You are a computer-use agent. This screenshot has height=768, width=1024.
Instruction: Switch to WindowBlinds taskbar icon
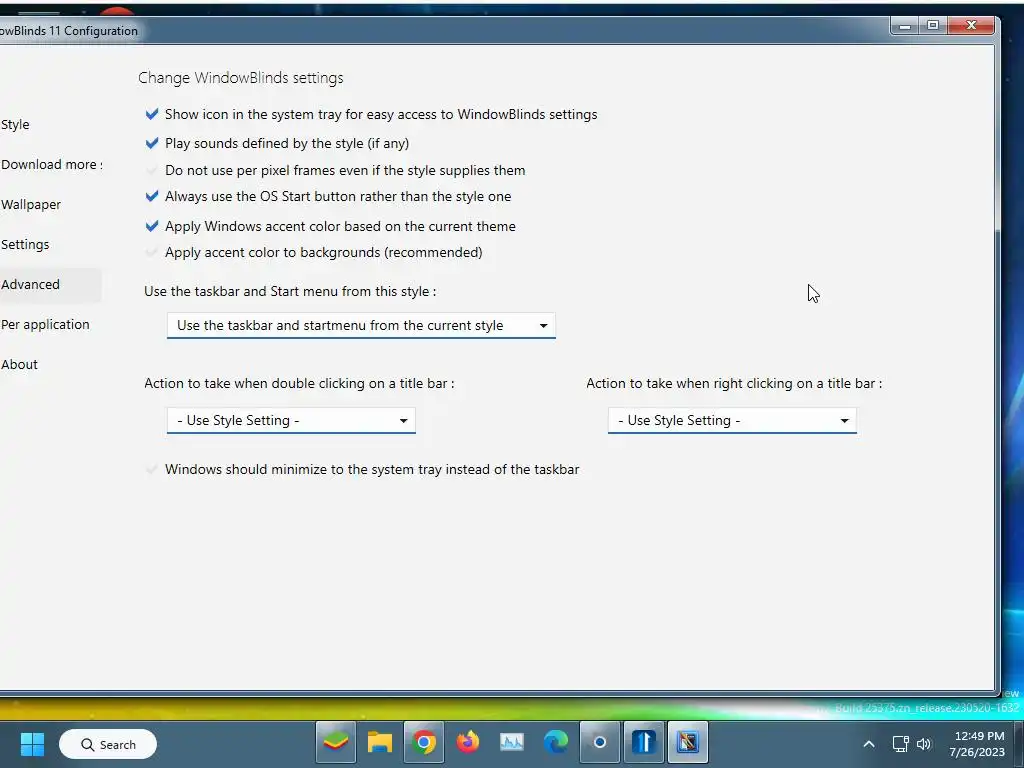click(x=688, y=743)
